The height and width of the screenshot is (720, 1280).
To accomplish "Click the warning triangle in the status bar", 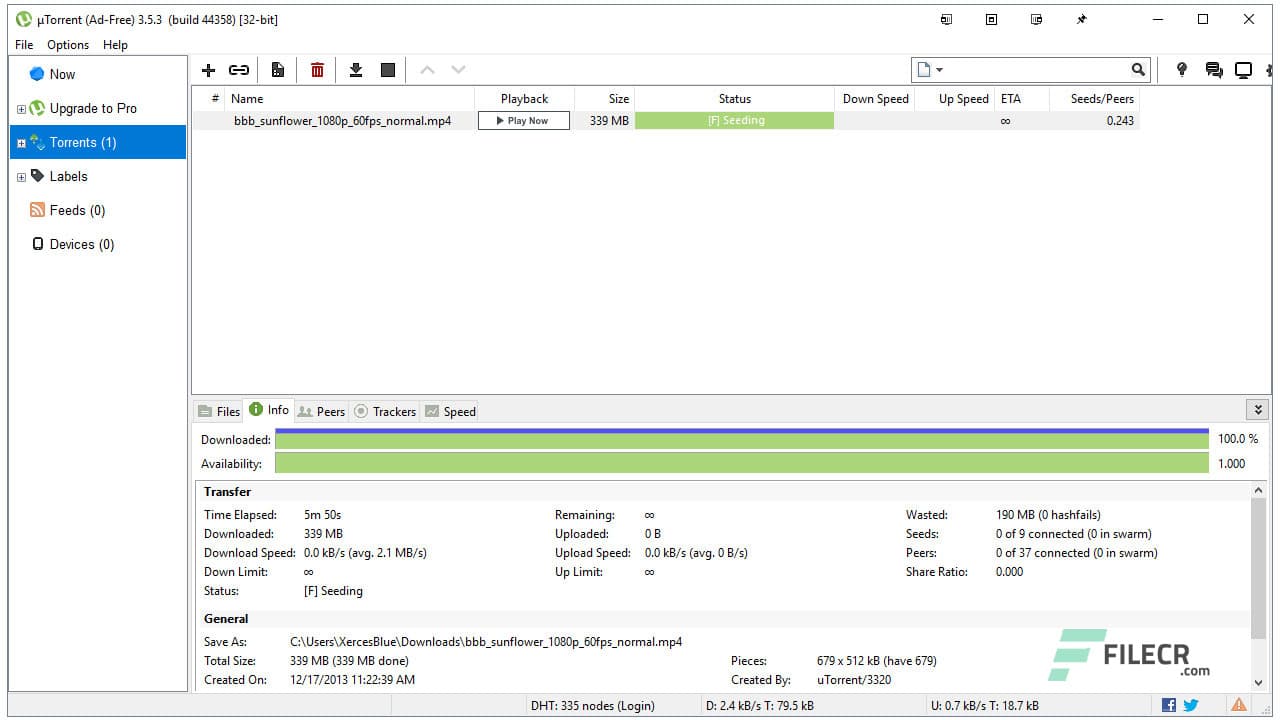I will pyautogui.click(x=1239, y=704).
